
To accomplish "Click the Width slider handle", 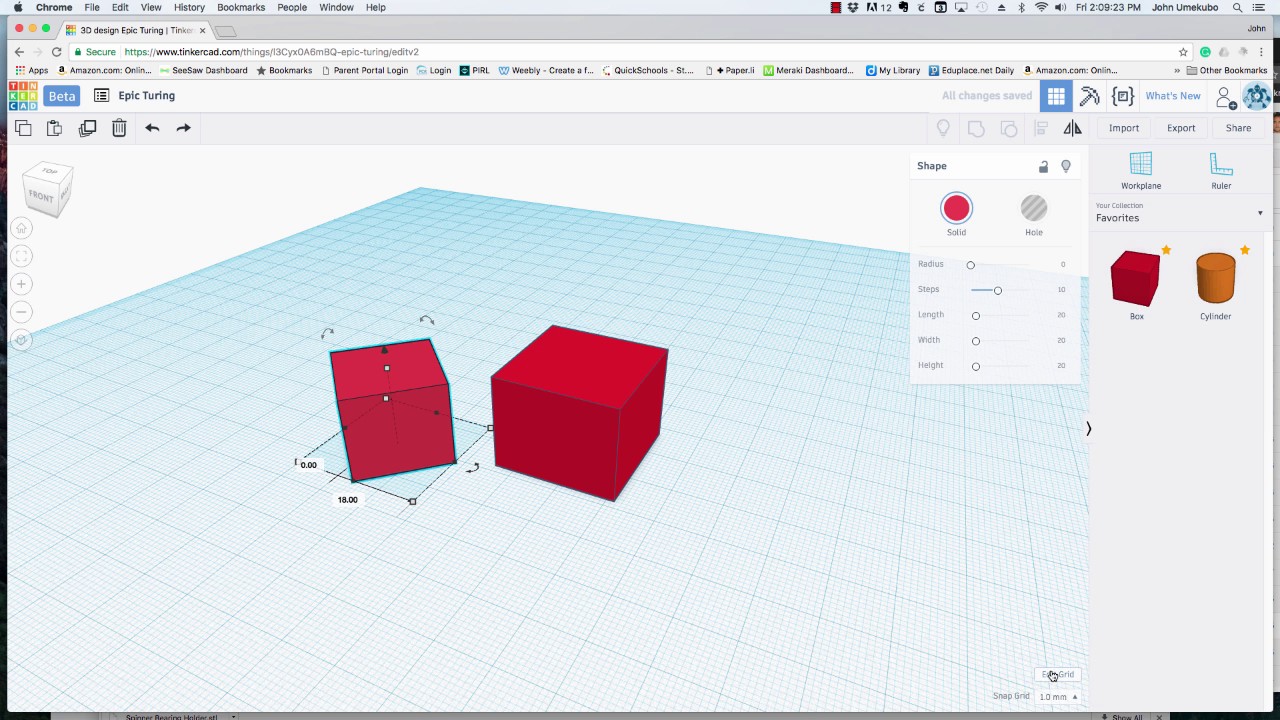I will (976, 341).
